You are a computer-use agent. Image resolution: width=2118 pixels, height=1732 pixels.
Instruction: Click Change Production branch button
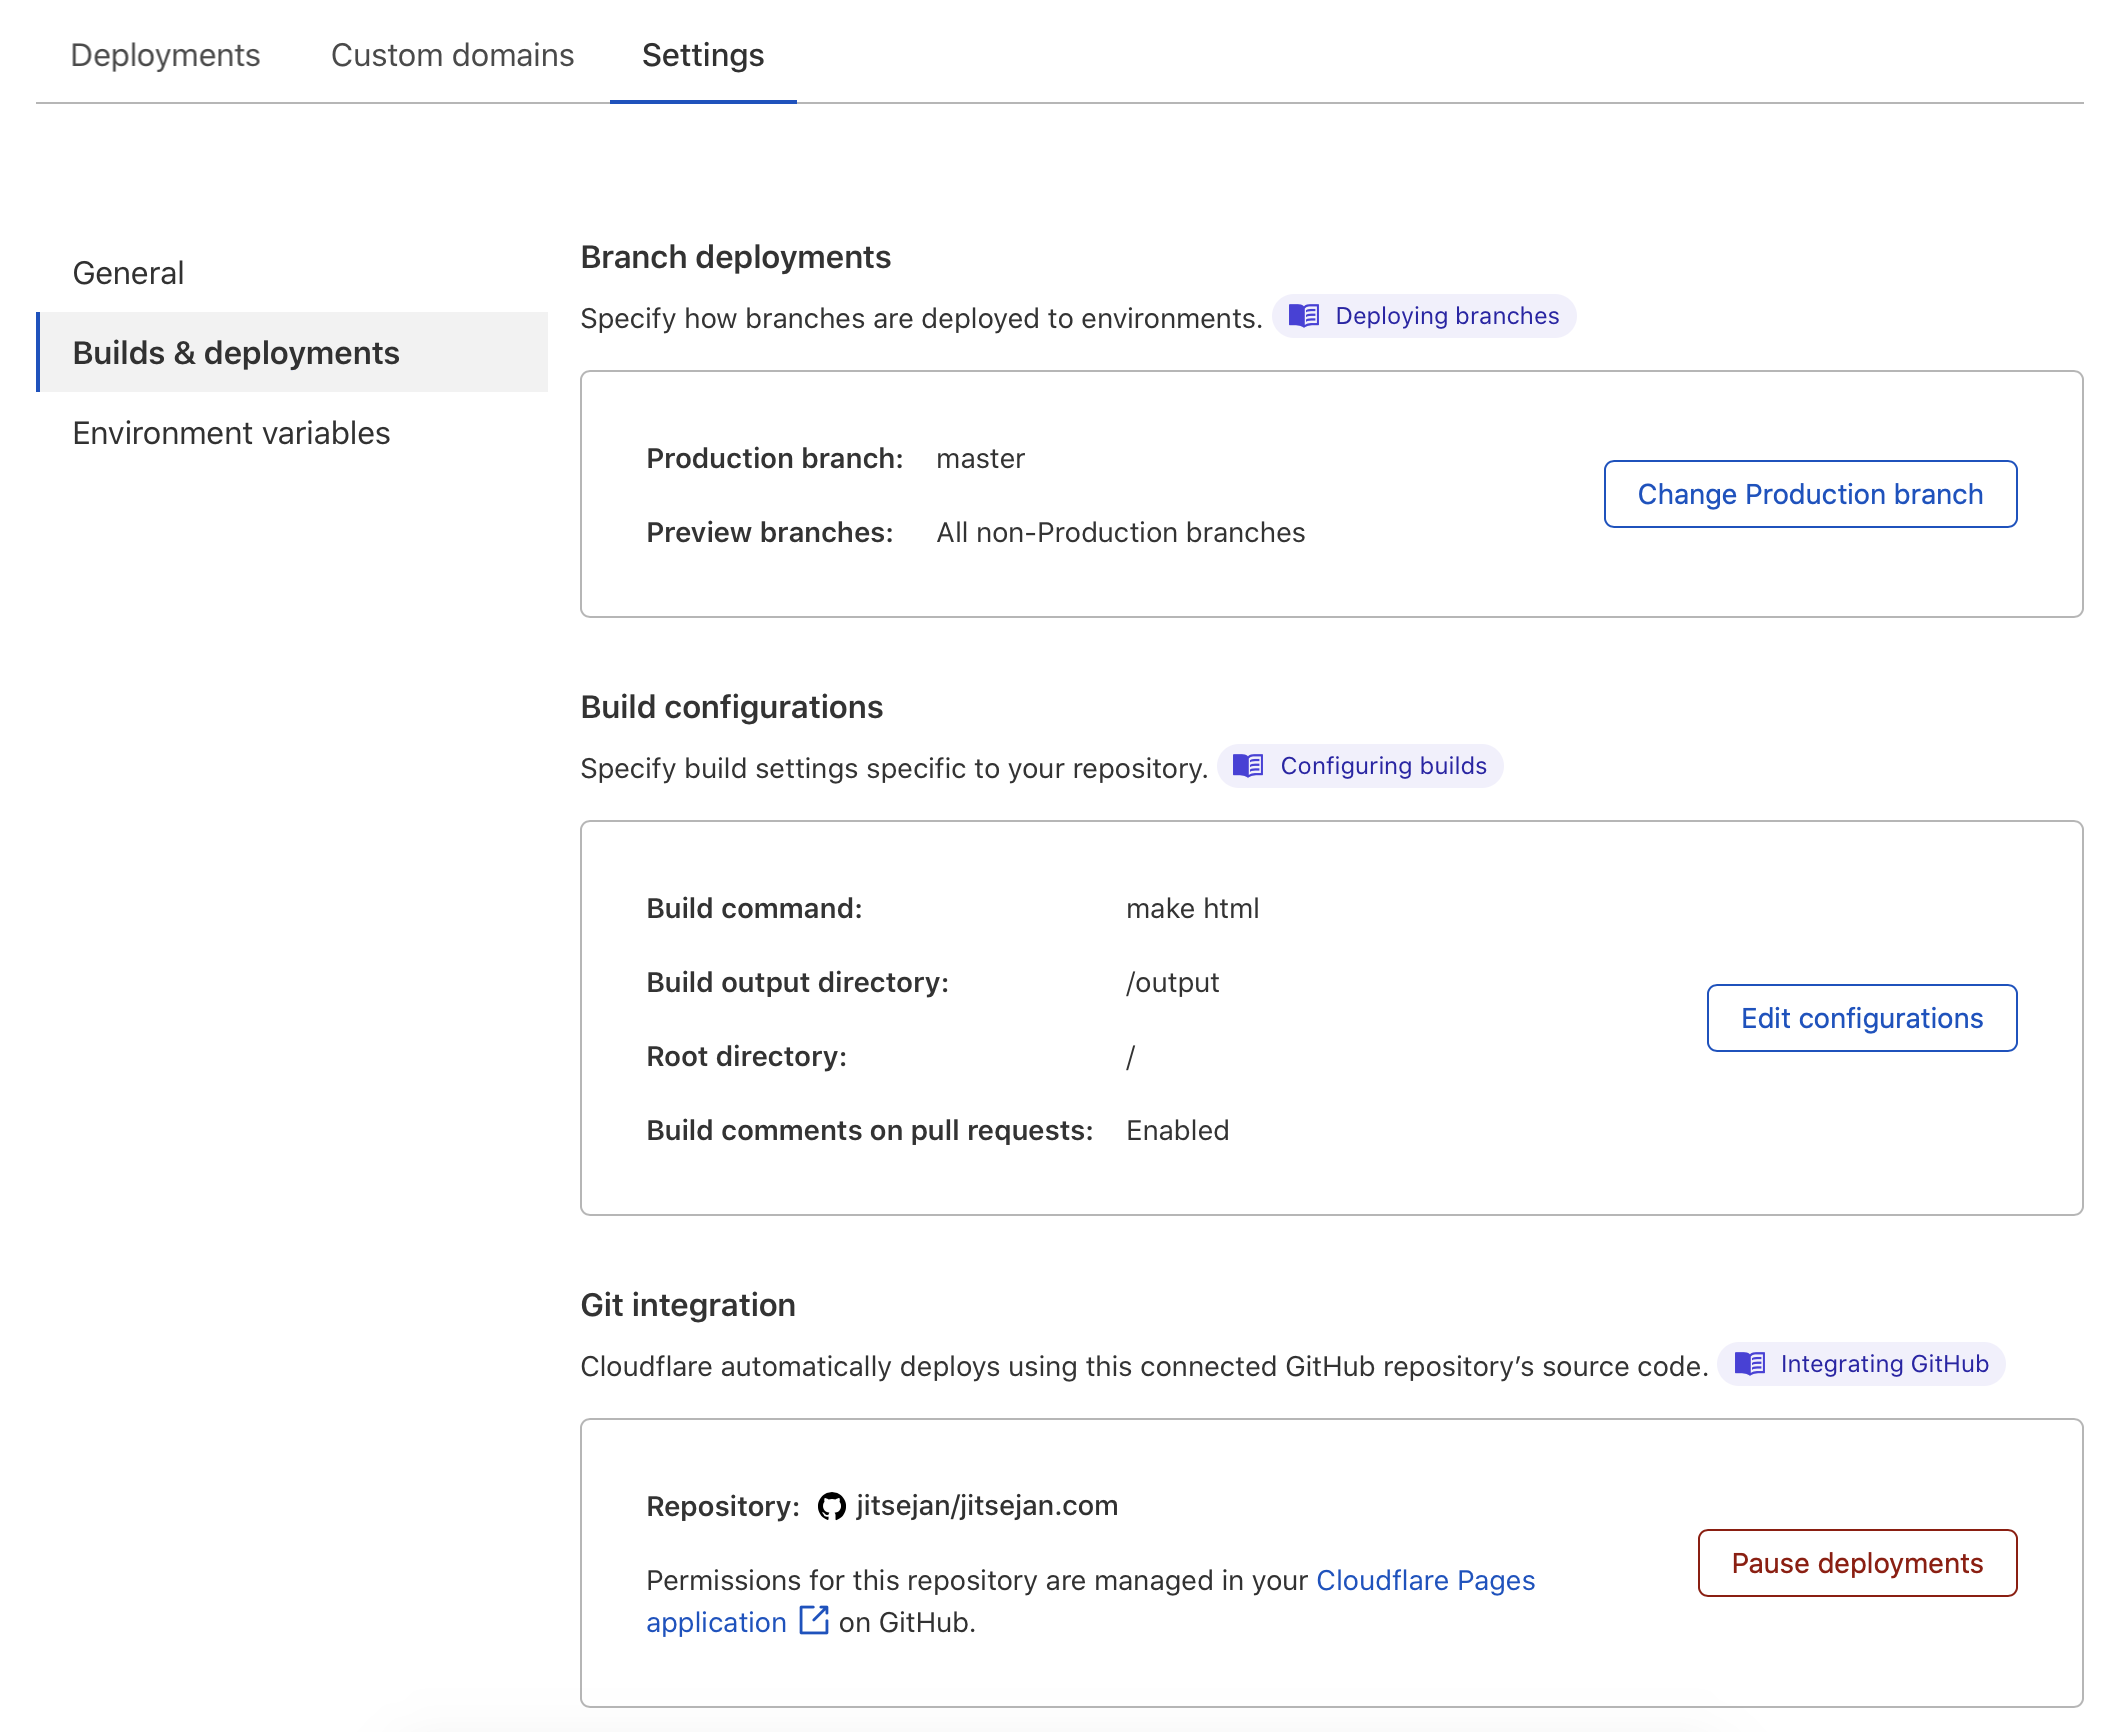[x=1810, y=494]
